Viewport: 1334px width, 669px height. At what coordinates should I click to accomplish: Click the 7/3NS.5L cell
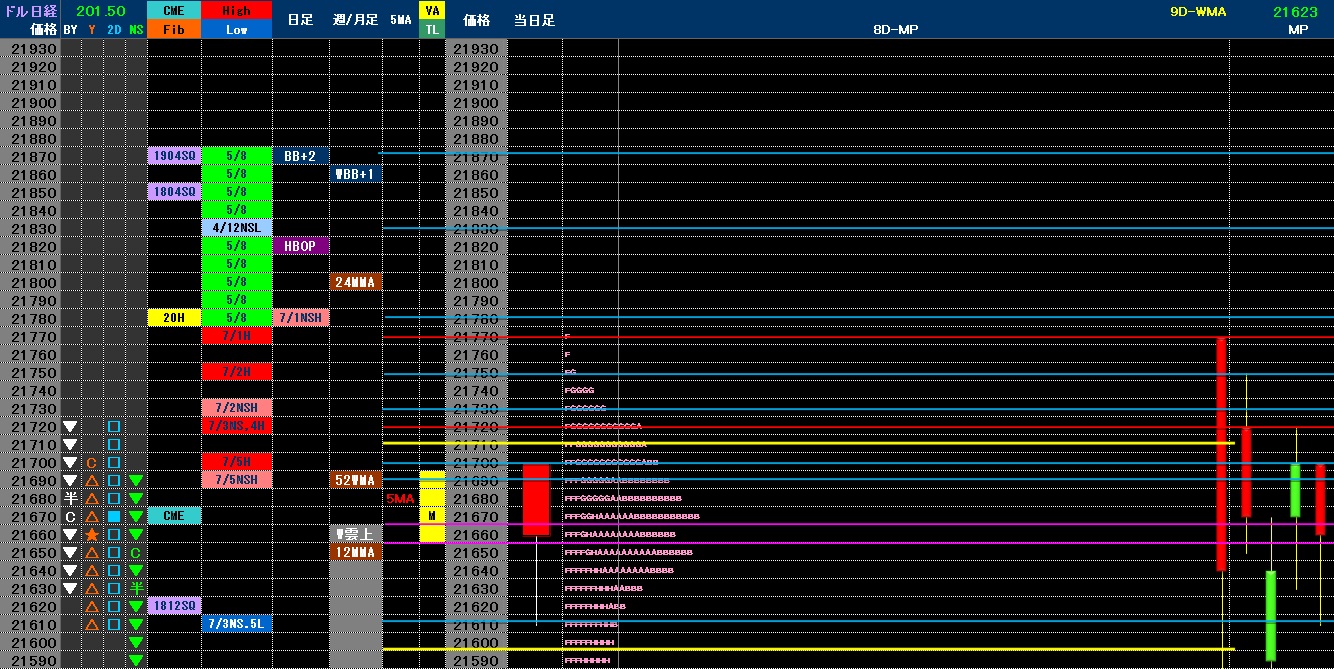pyautogui.click(x=237, y=624)
